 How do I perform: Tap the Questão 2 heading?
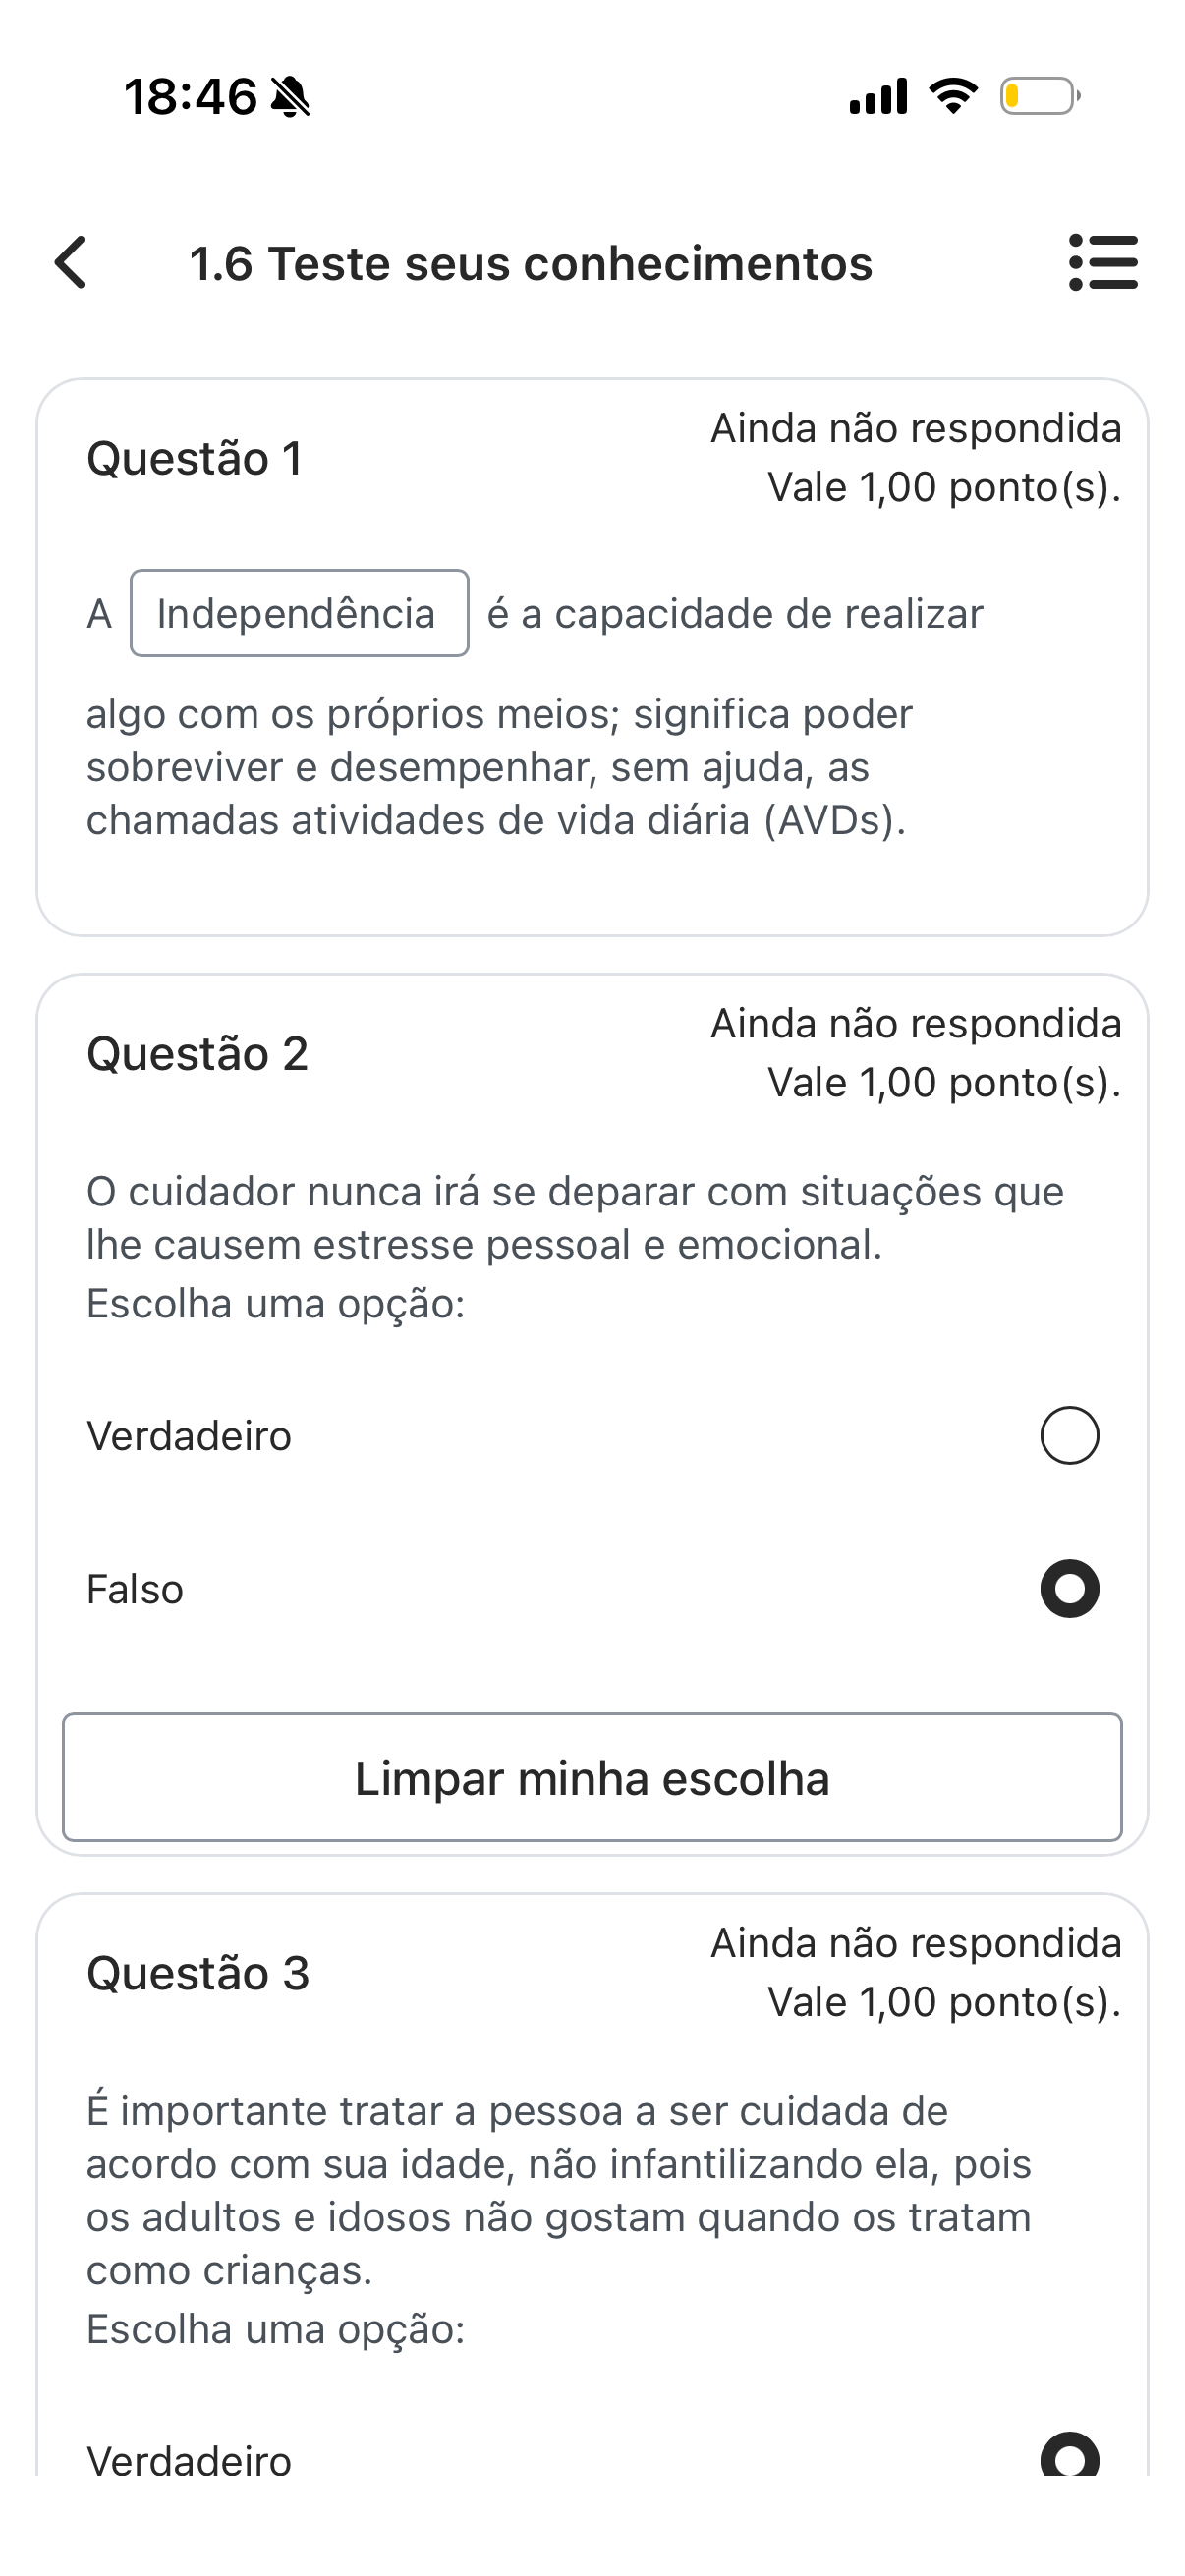point(198,1054)
